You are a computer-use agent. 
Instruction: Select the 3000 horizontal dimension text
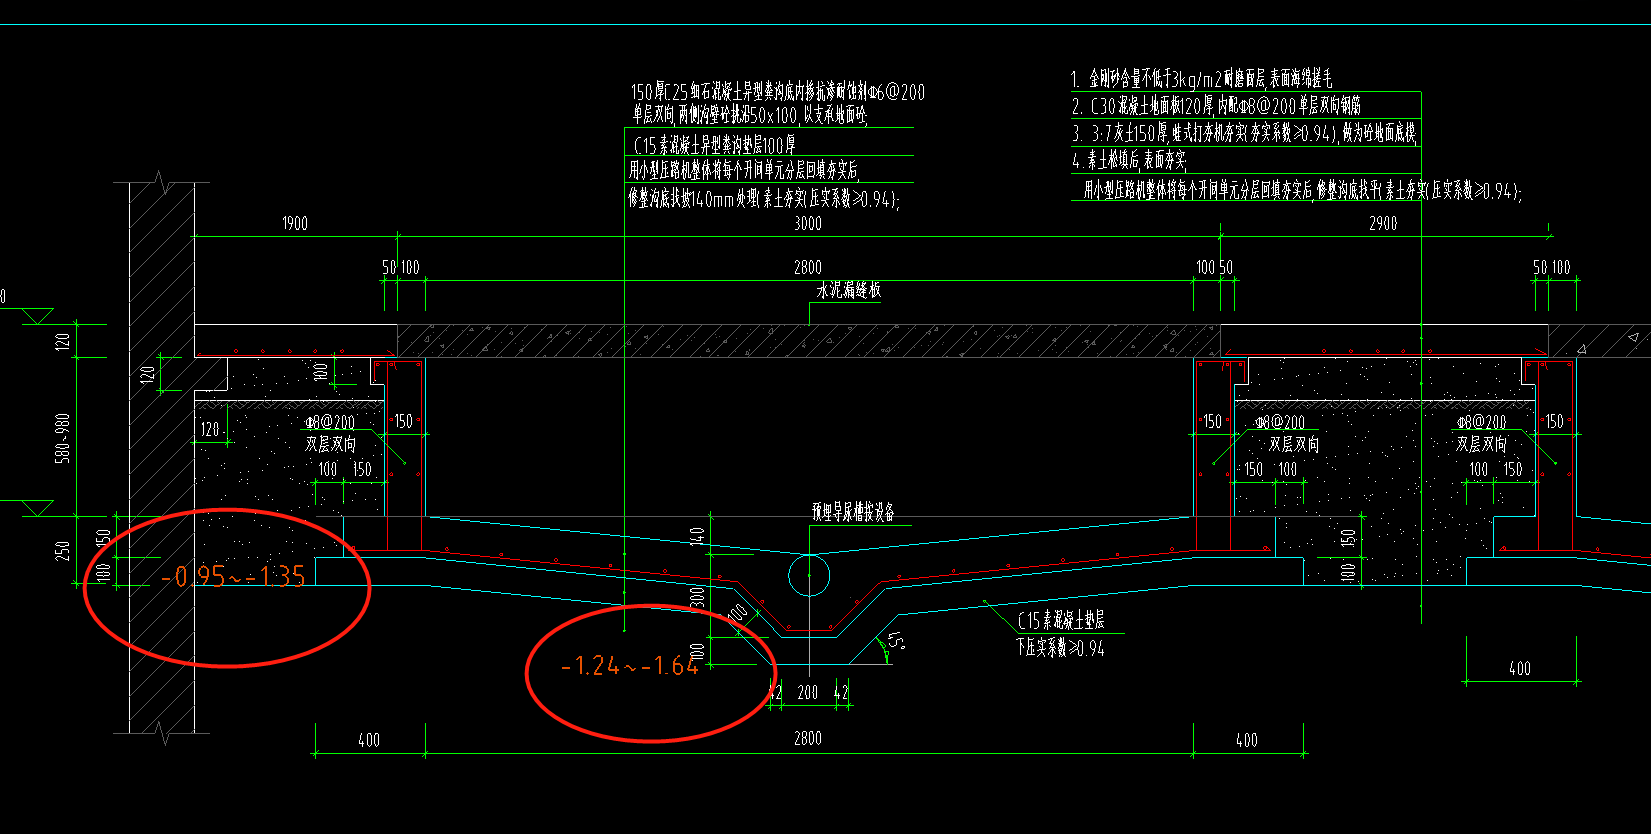808,224
